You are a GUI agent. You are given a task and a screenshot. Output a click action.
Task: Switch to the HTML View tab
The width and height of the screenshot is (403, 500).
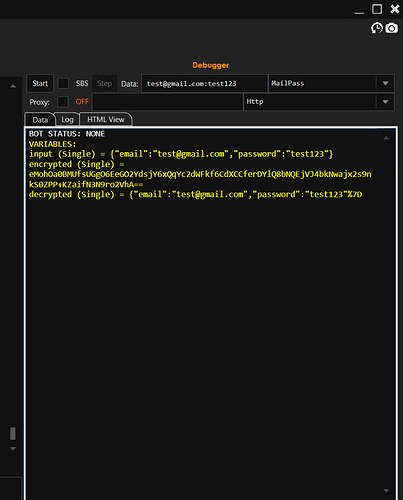(106, 119)
